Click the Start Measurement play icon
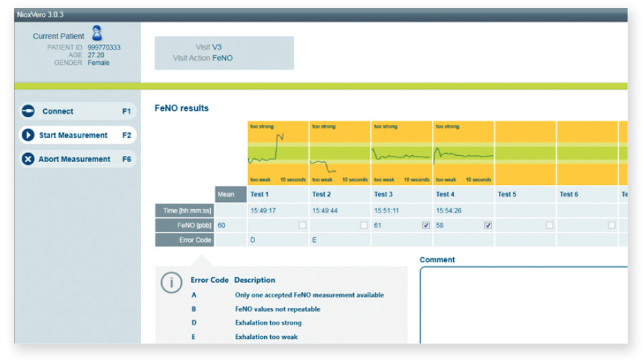642x363 pixels. click(x=28, y=135)
